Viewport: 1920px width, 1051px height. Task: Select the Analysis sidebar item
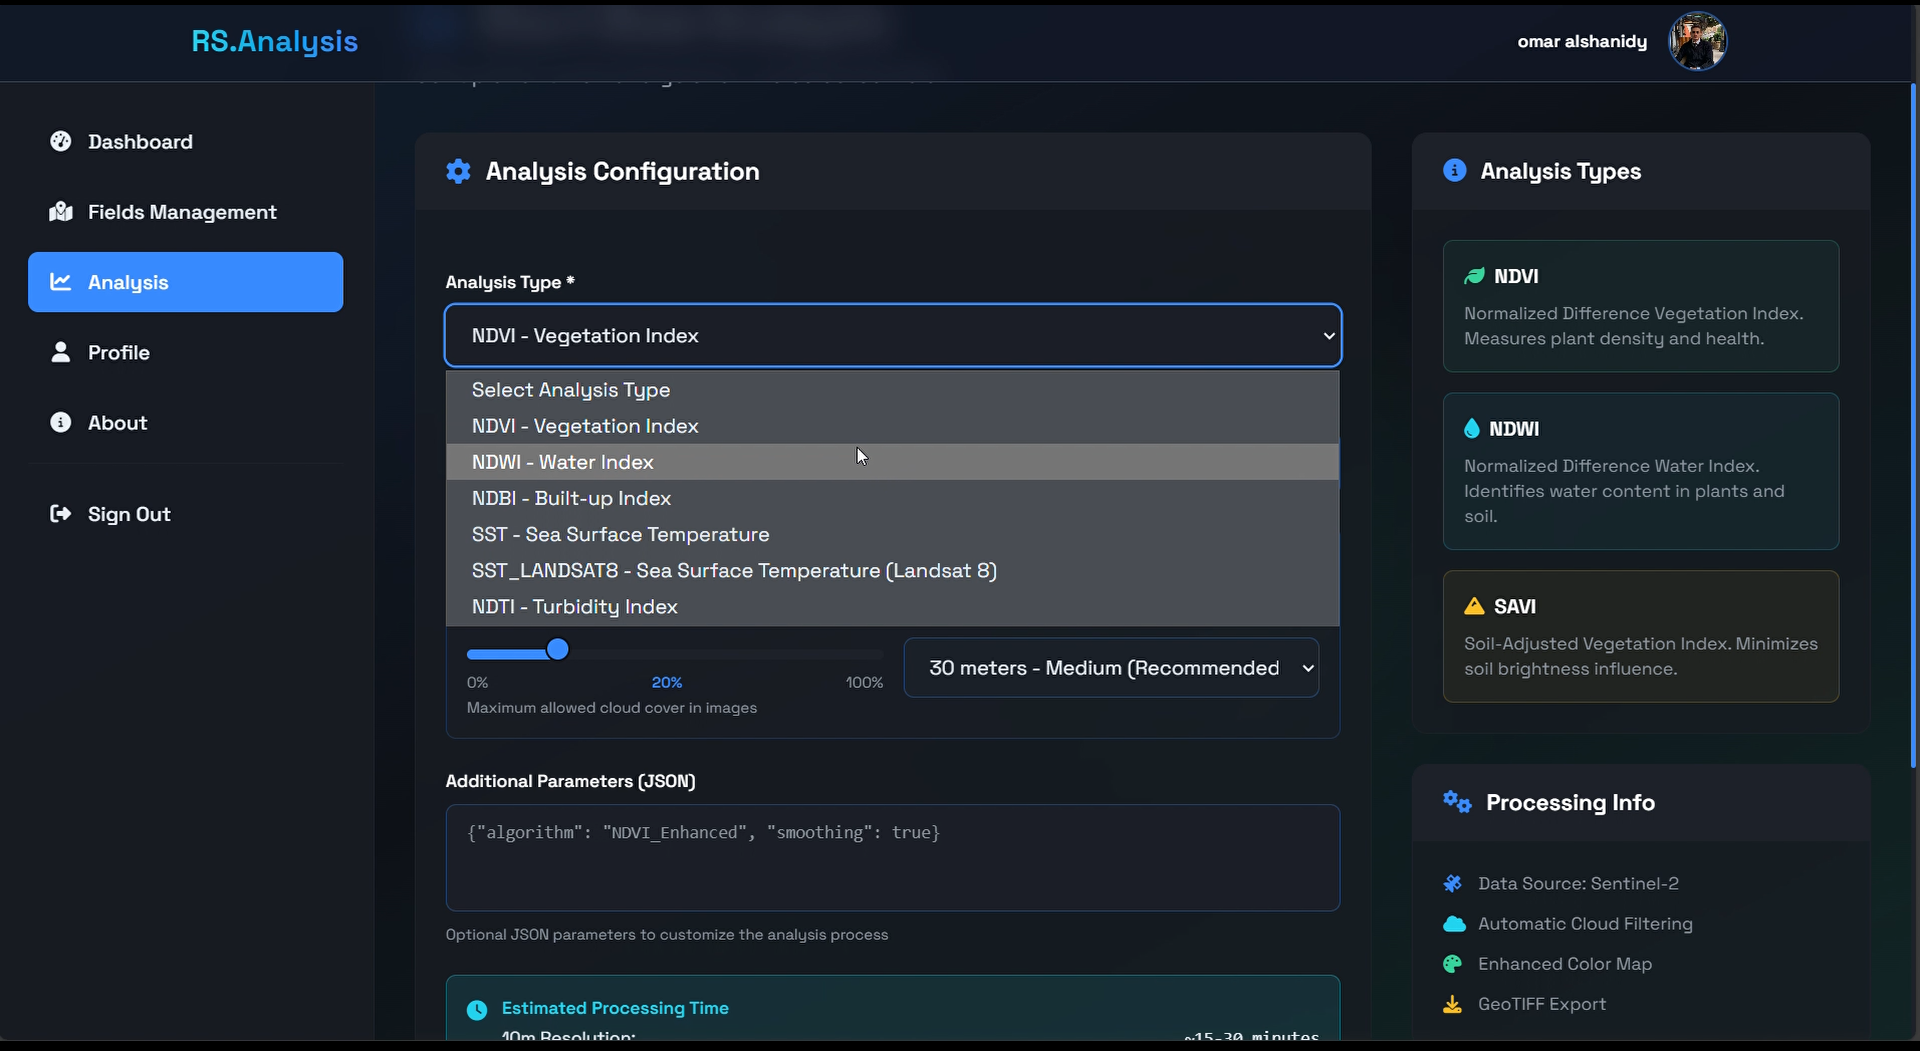186,282
